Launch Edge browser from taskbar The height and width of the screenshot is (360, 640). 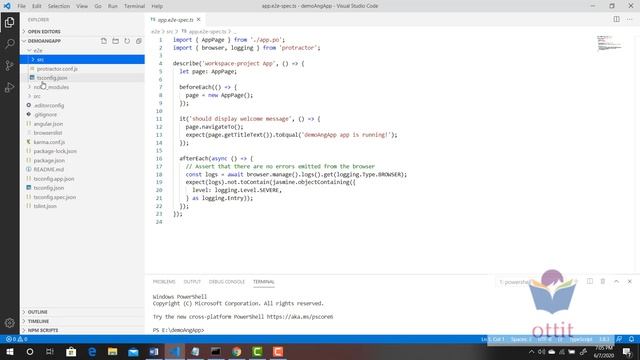[x=92, y=351]
